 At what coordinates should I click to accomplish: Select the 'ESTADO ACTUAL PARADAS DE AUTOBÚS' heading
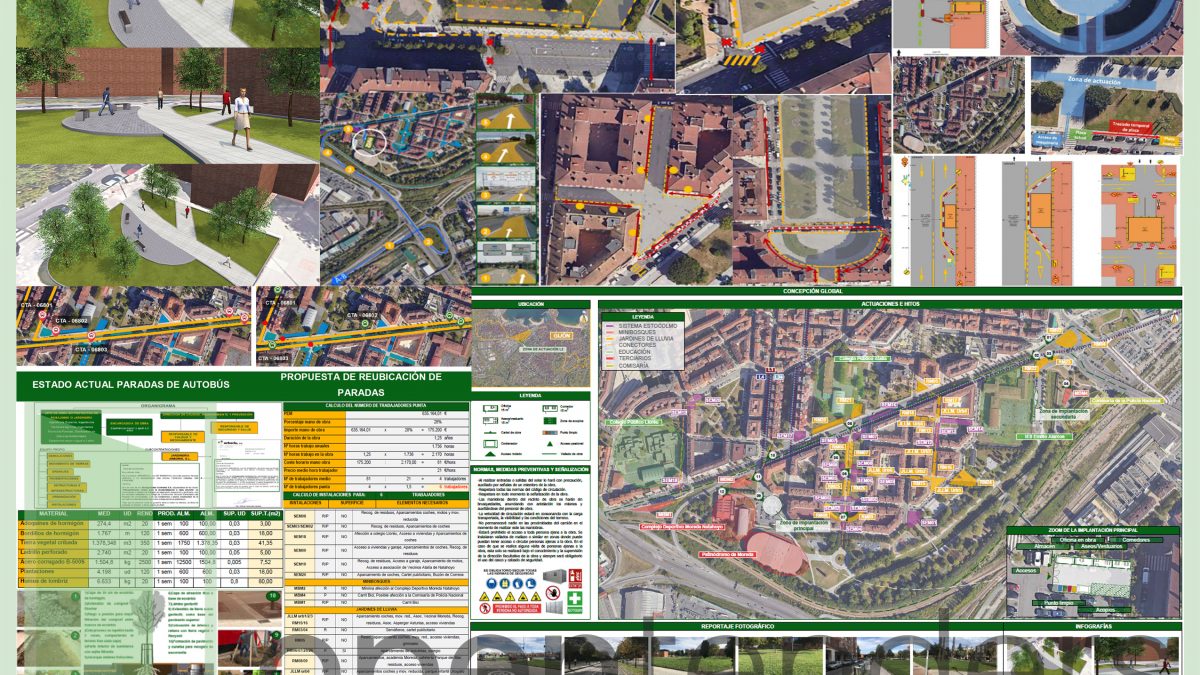point(131,384)
